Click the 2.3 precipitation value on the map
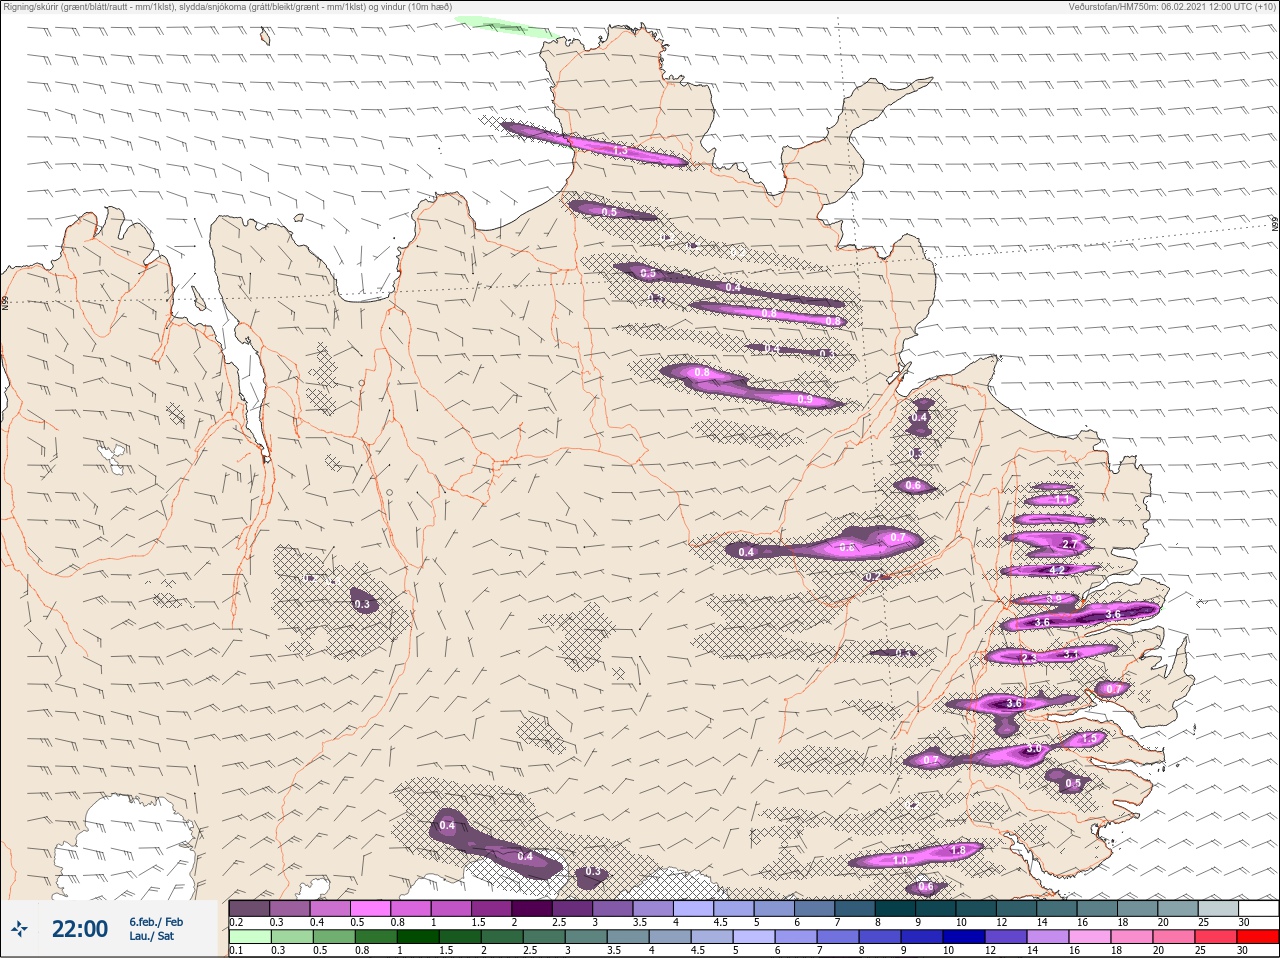Viewport: 1280px width, 958px height. coord(1027,658)
